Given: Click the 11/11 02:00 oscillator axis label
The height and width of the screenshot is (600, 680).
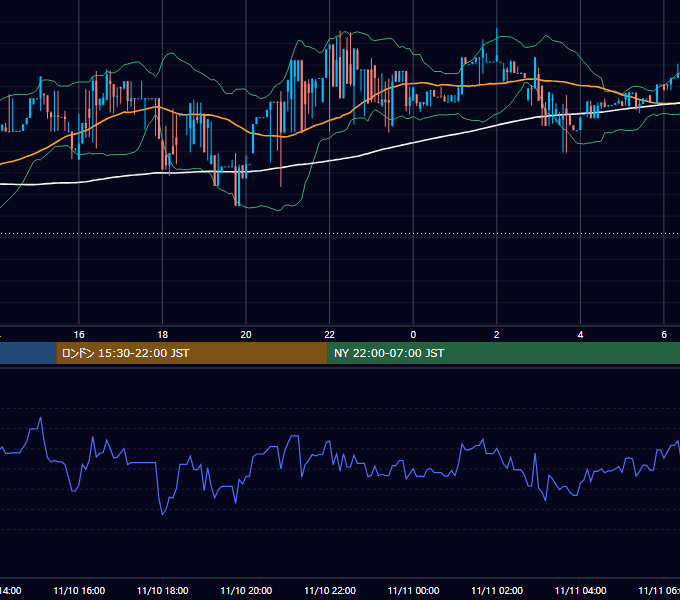Looking at the screenshot, I should pos(497,591).
